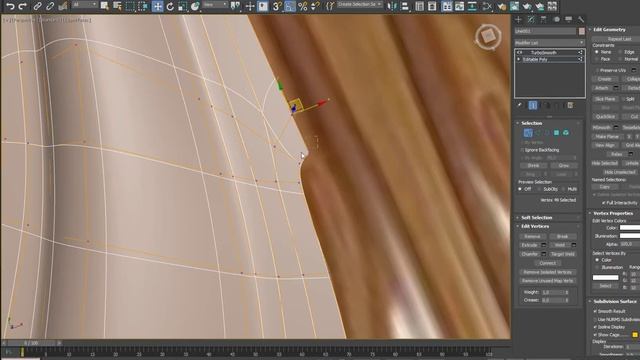Toggle Window/Crossing selection mode

click(143, 6)
